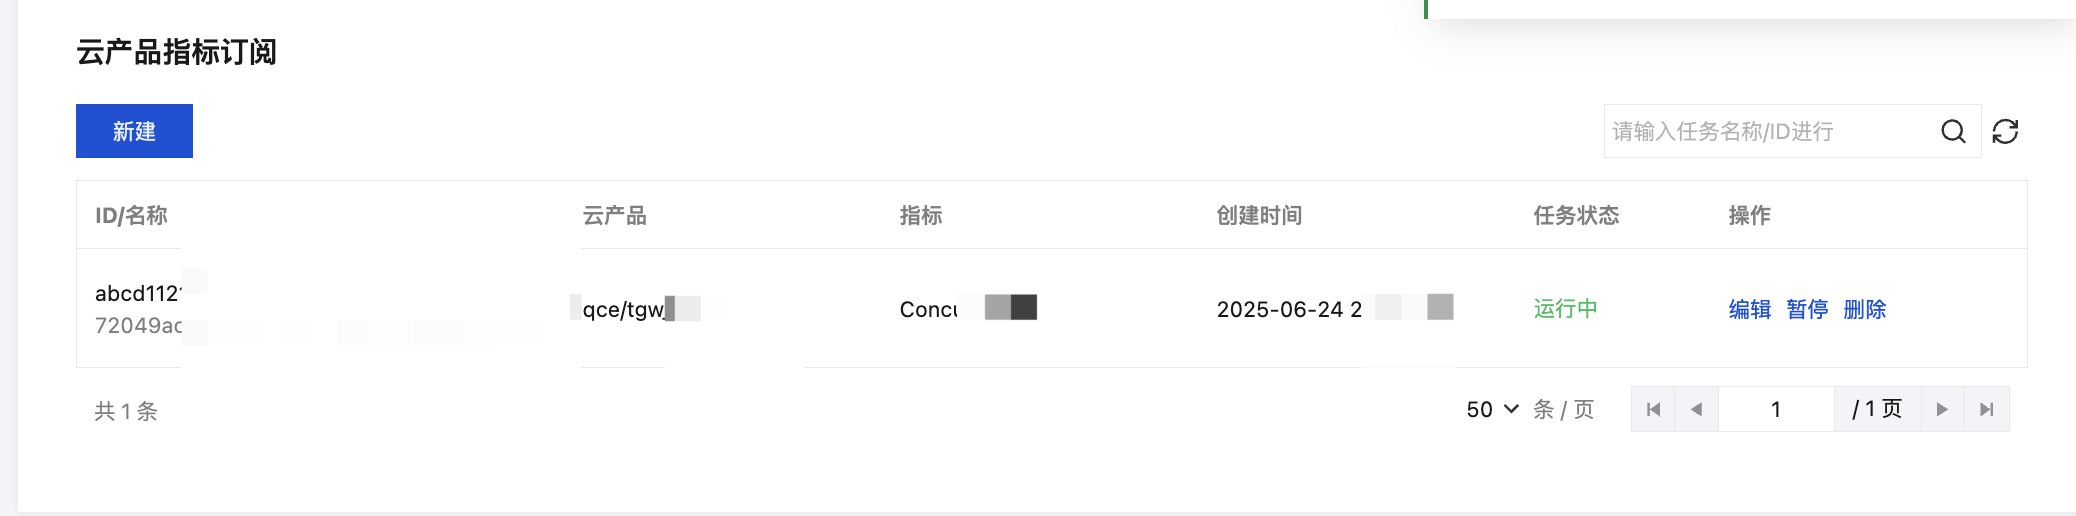Screen dimensions: 2076x516
Task: Jump to the last page
Action: pyautogui.click(x=1987, y=409)
